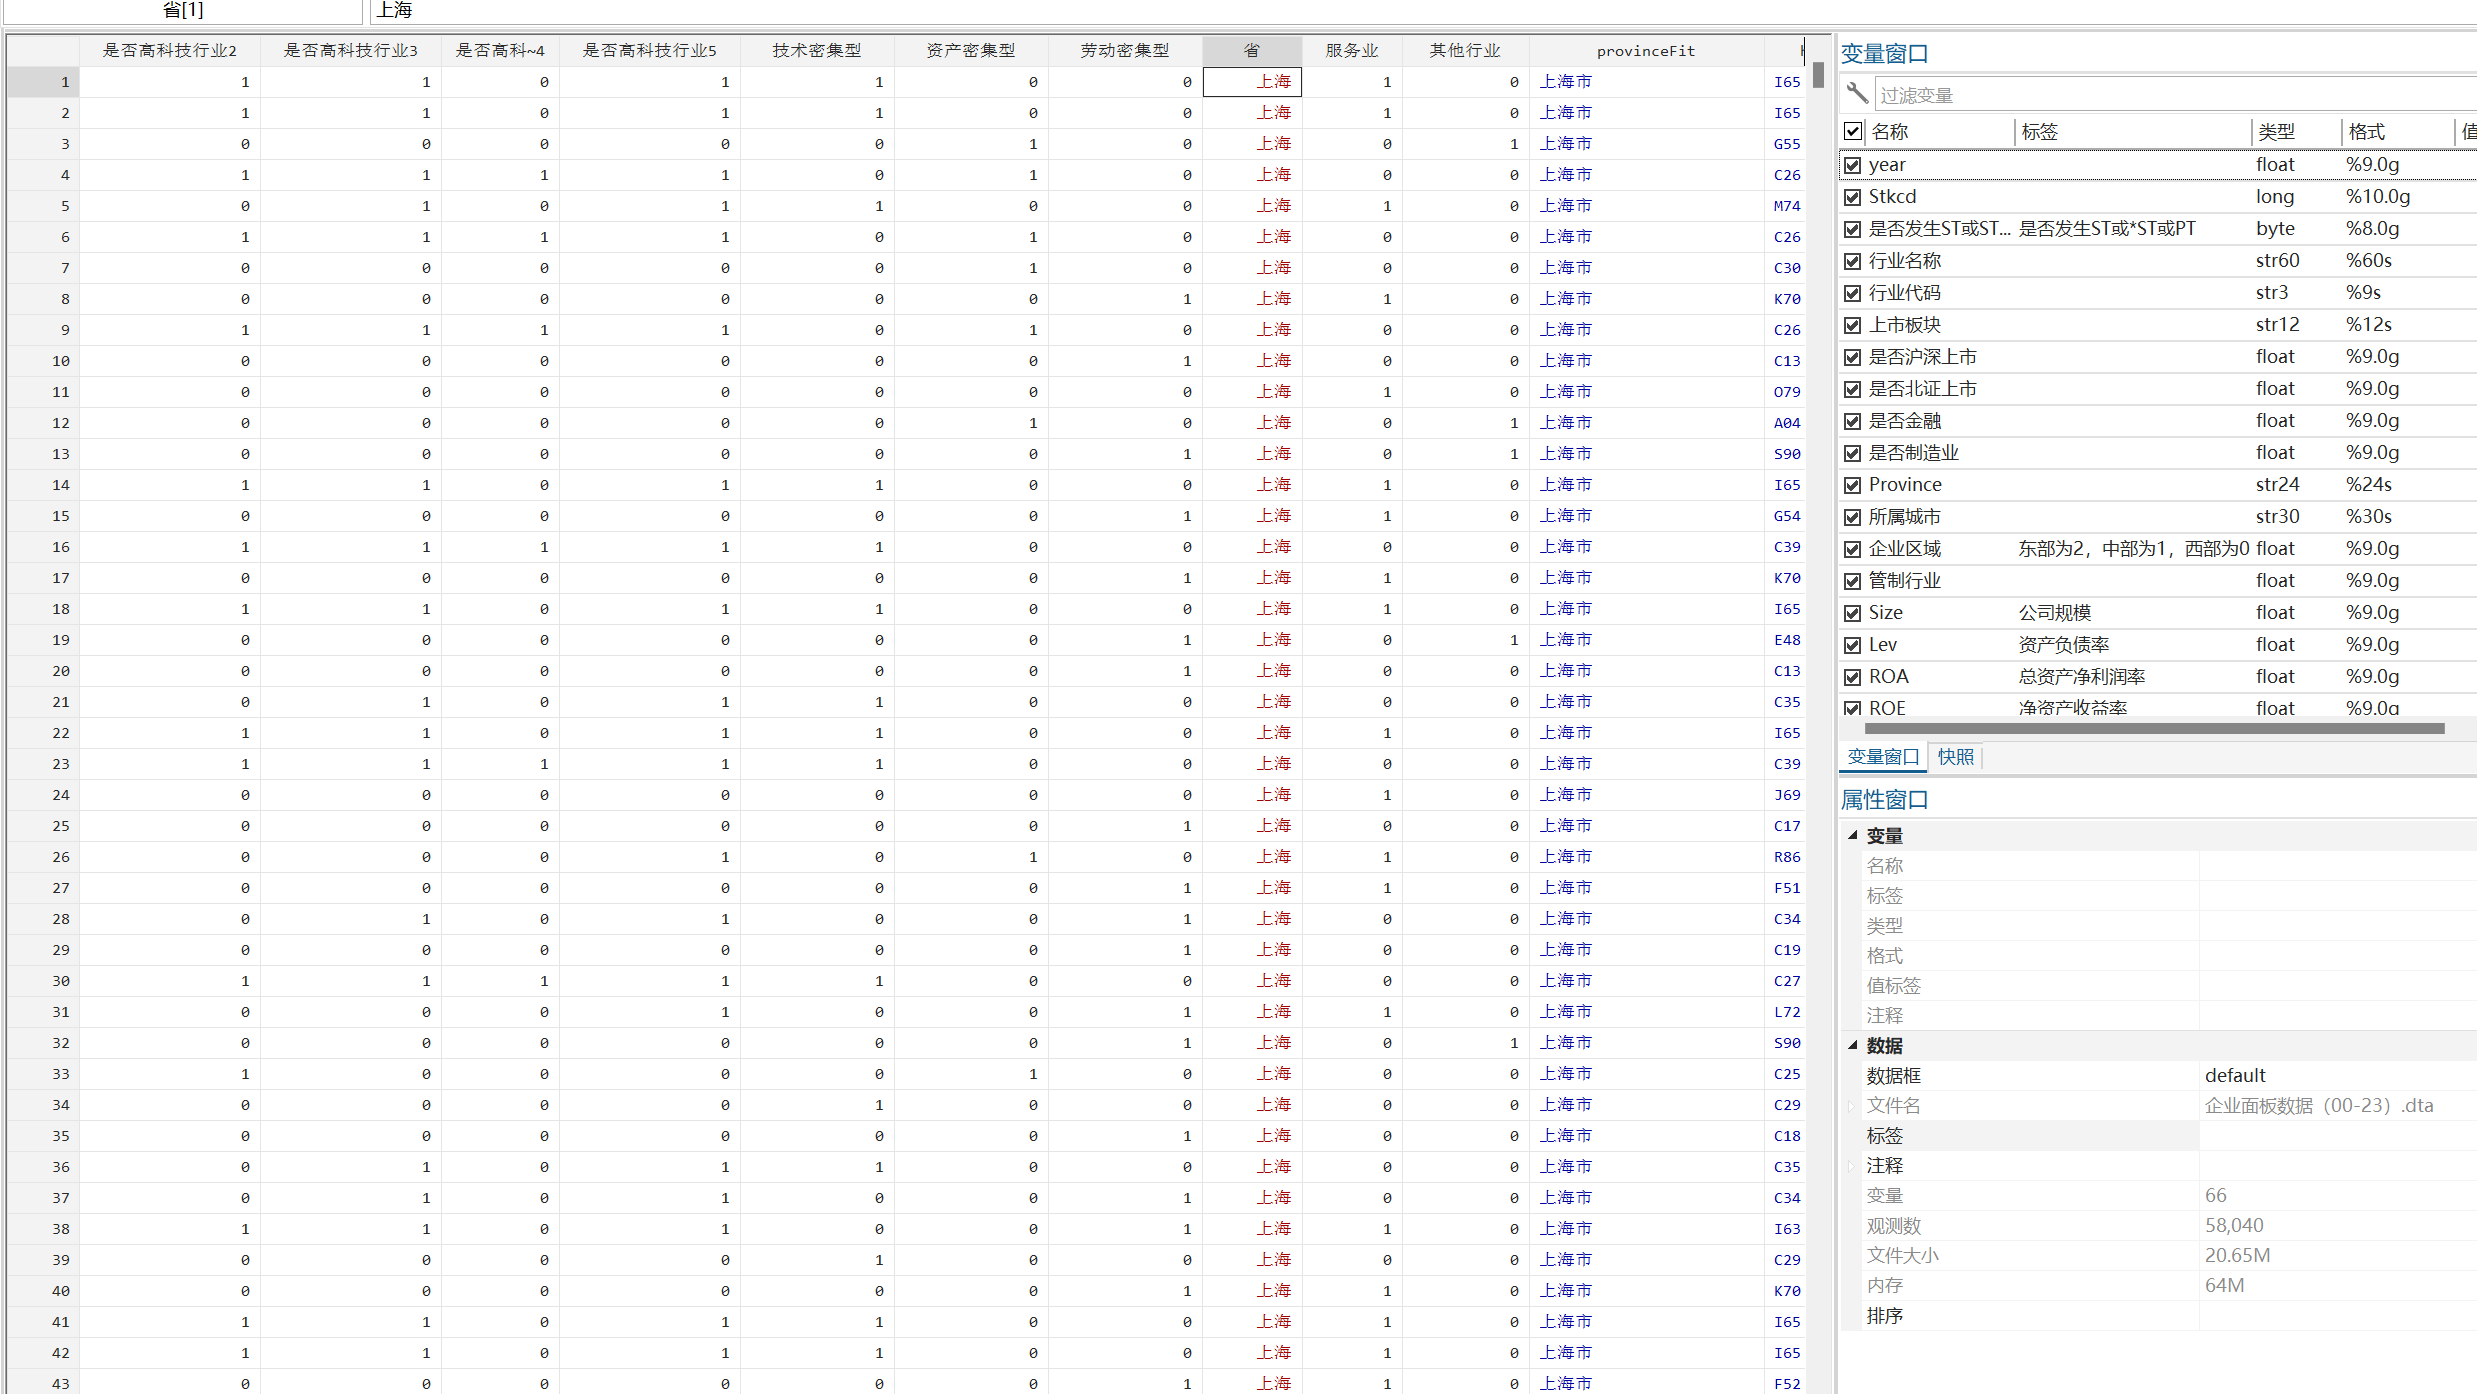
Task: Expand the 文件名 property row arrow
Action: [1851, 1105]
